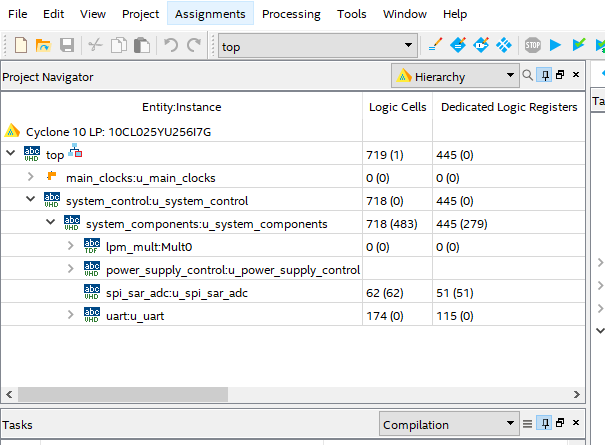Viewport: 605px width, 445px height.
Task: Open Assignment Editor pencil icon
Action: [x=435, y=45]
